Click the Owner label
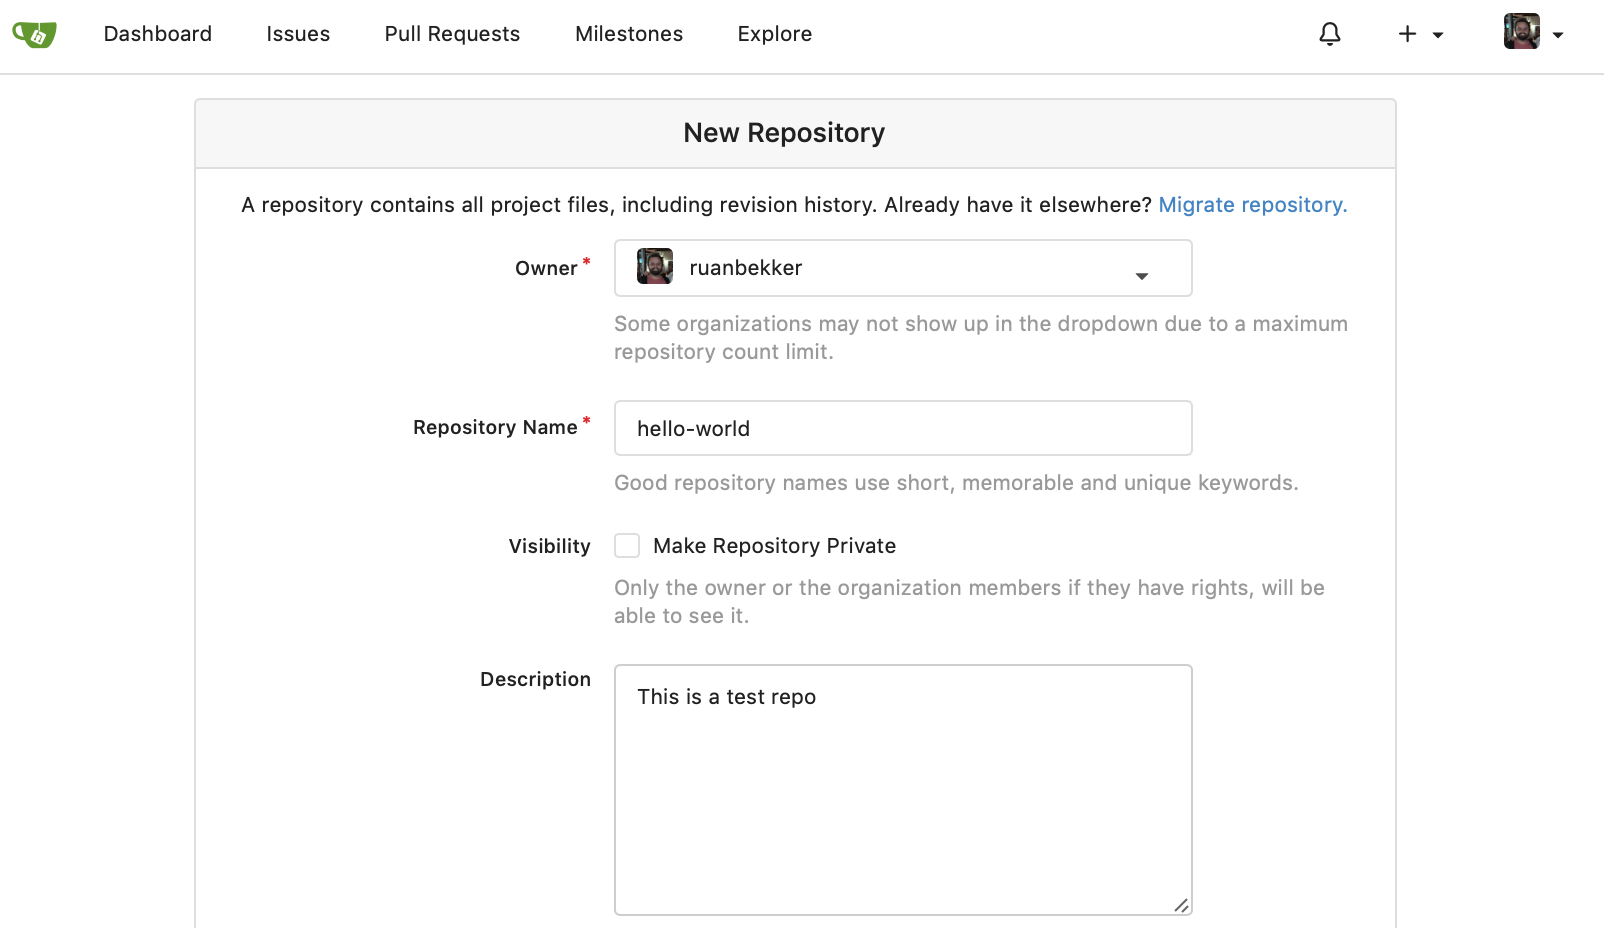 coord(546,268)
